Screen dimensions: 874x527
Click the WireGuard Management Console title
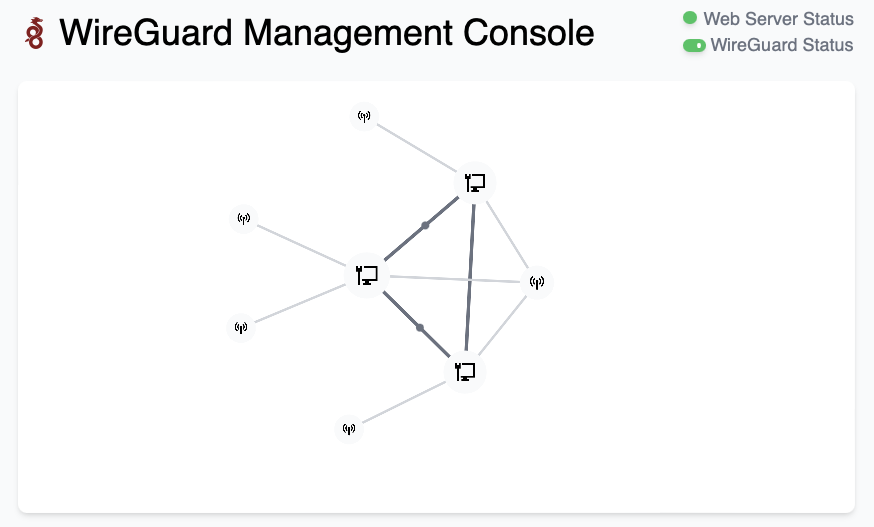tap(327, 34)
